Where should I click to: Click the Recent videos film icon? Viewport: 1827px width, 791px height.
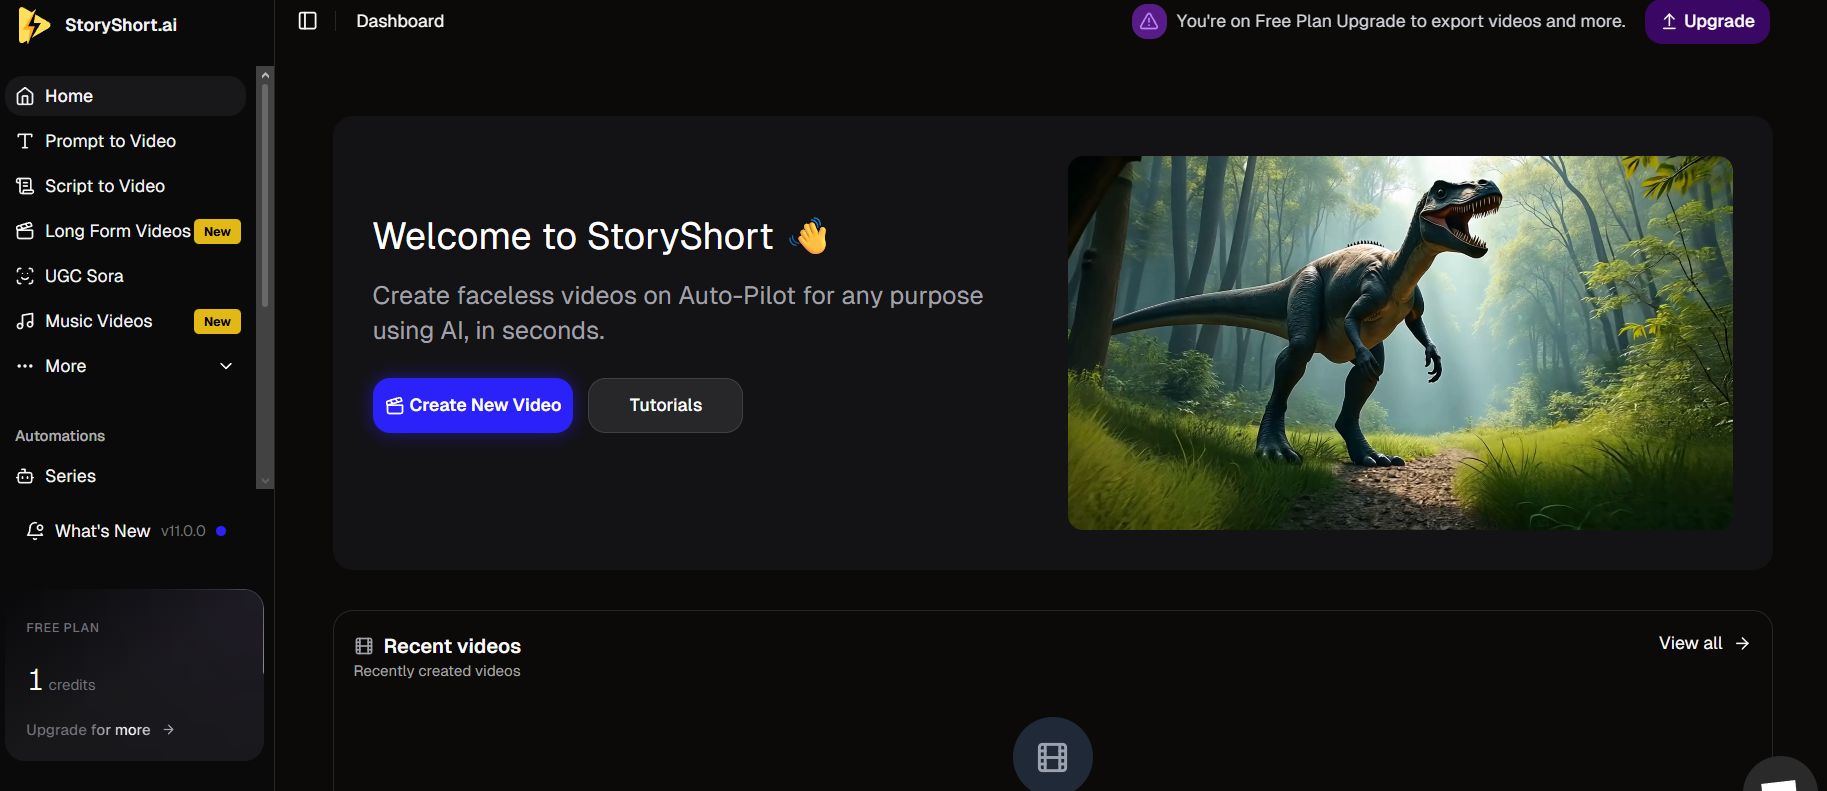pyautogui.click(x=364, y=646)
